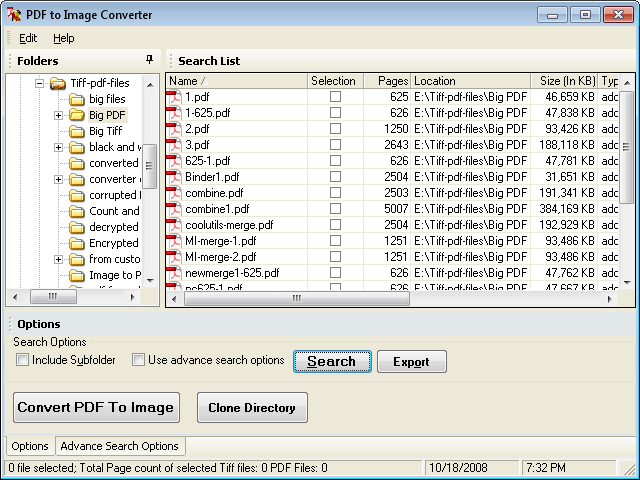Click the PDF icon beside Binder1.pdf

(175, 177)
